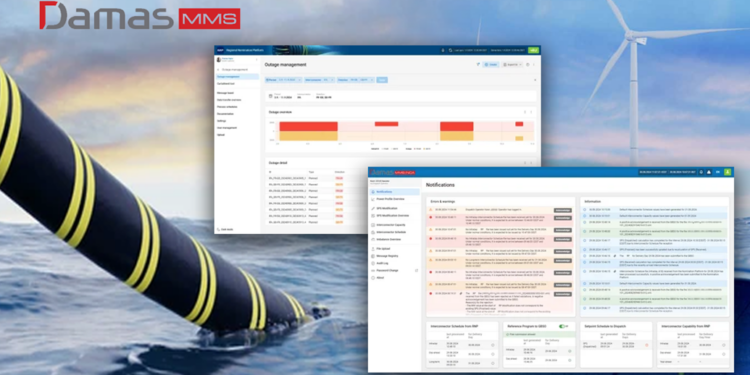Acknowledge the second error notification
This screenshot has width=750, height=375.
tap(562, 239)
